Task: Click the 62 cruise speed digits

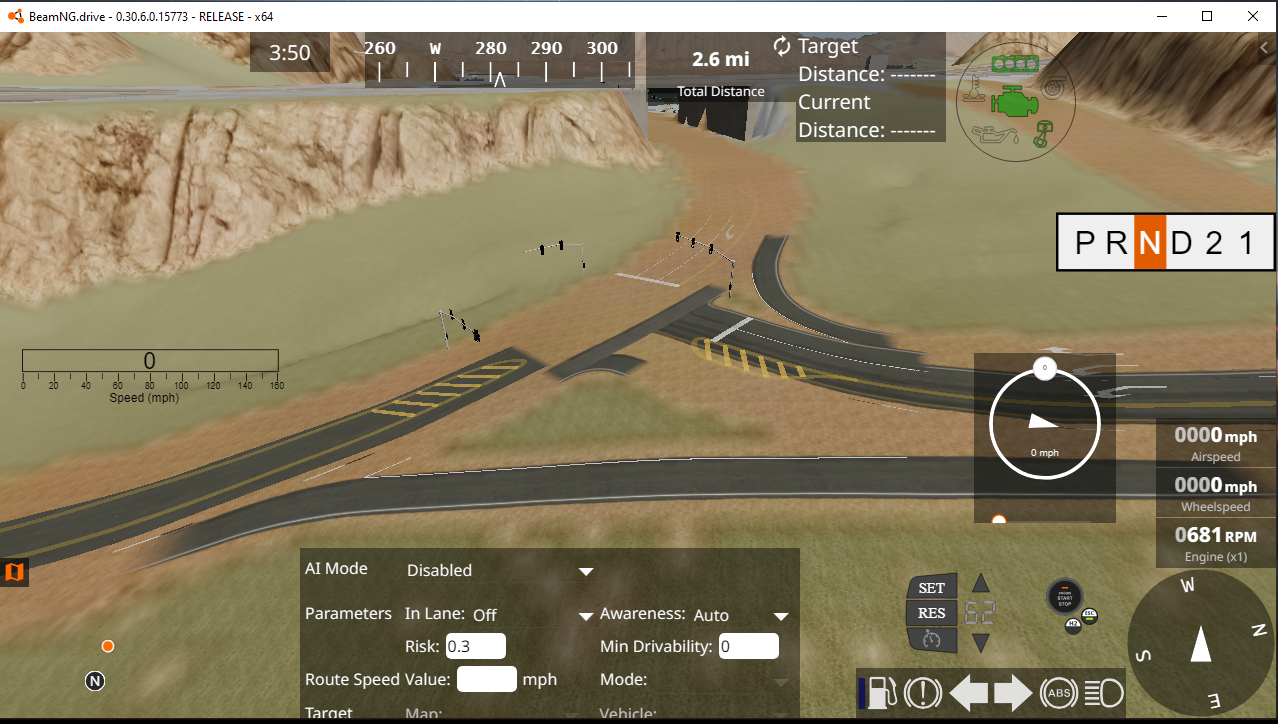Action: point(981,613)
